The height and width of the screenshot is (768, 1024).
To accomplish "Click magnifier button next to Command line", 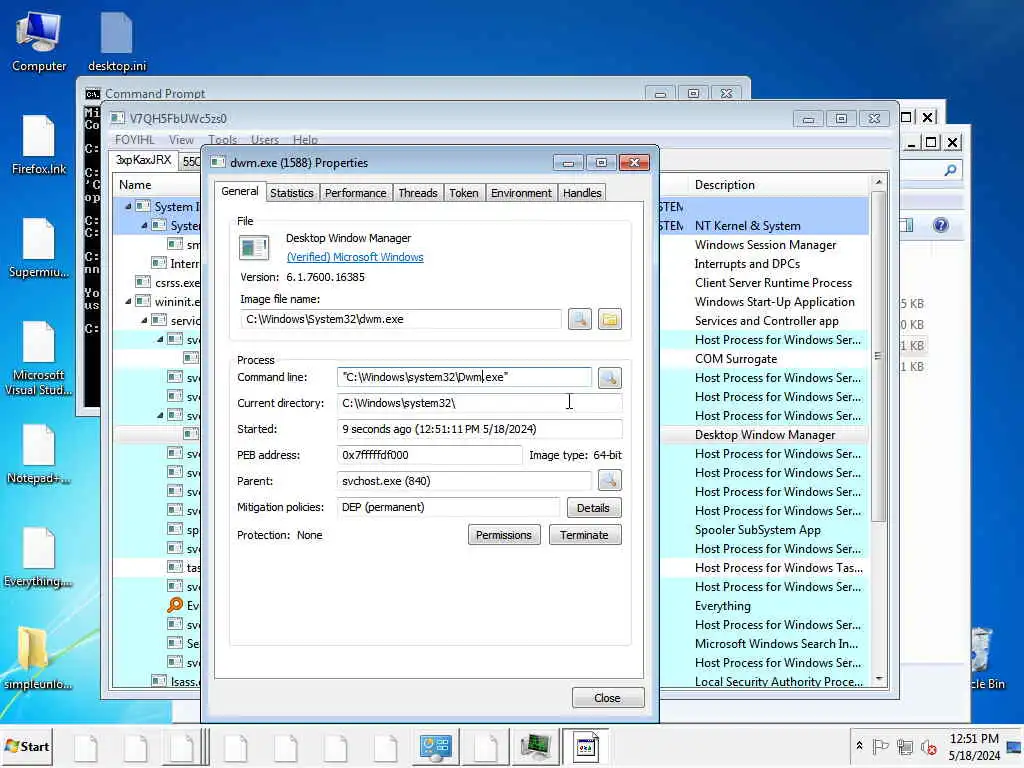I will (609, 377).
